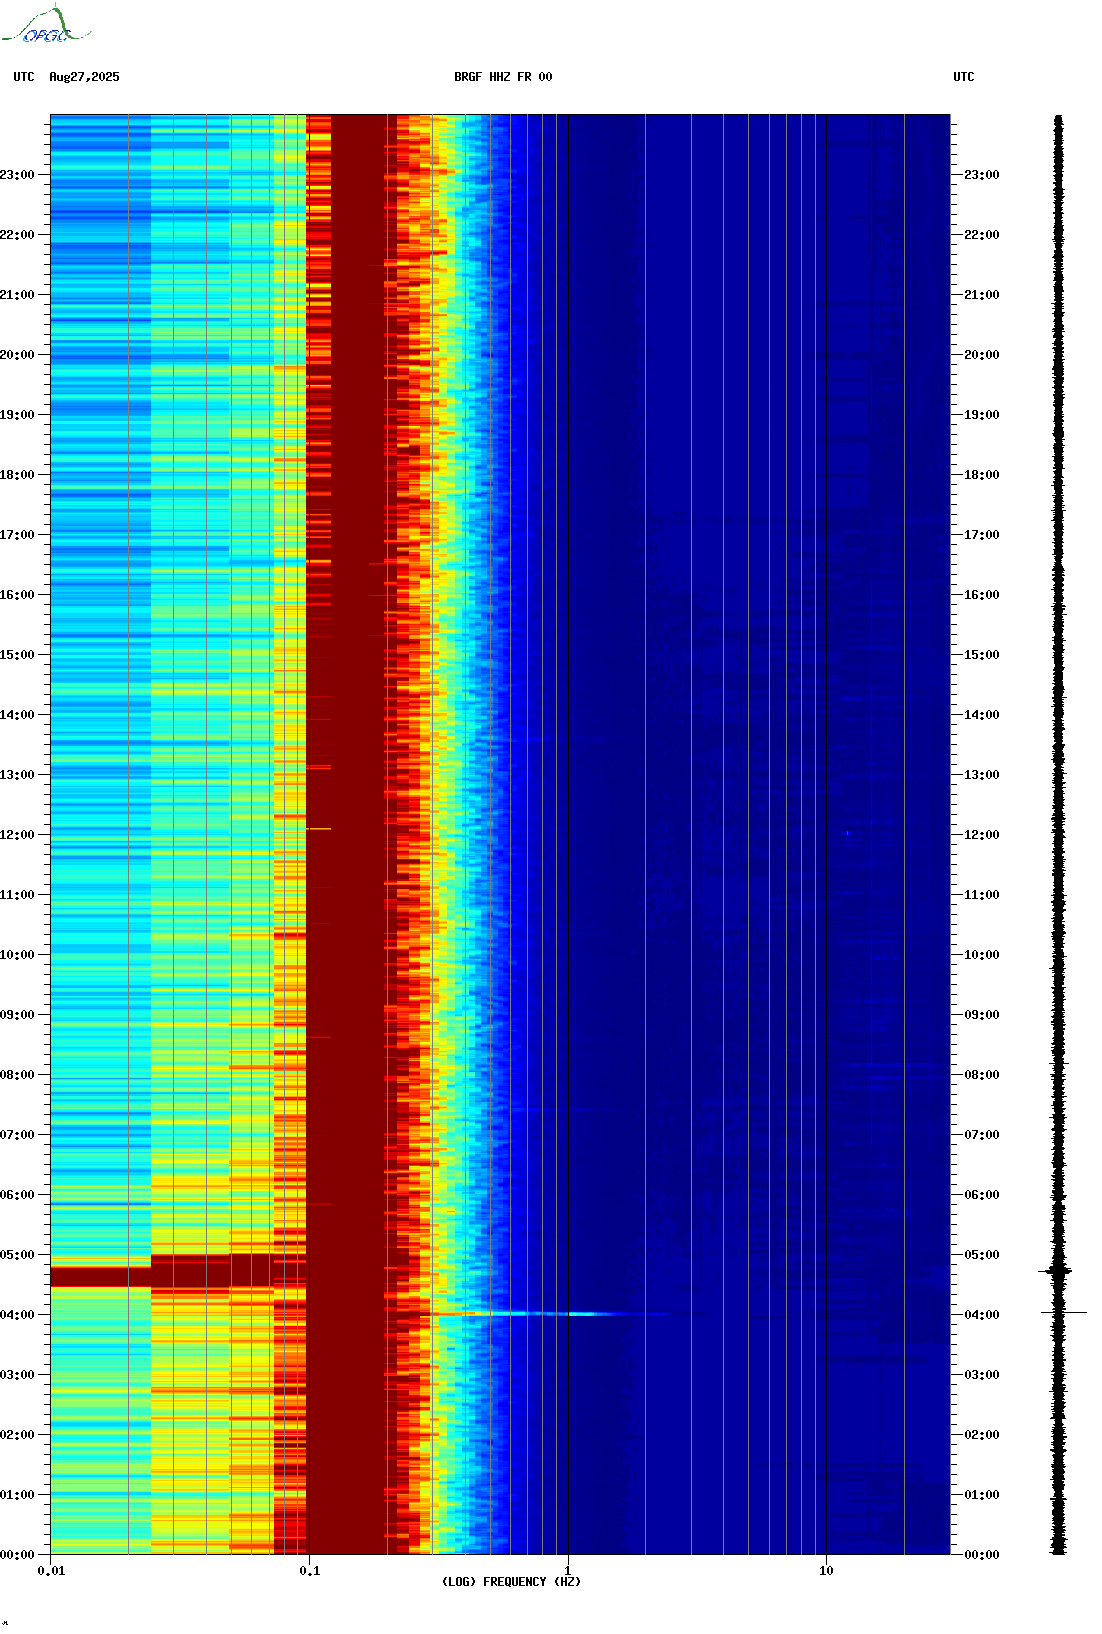
Task: Select the station title BRGF HHZ FR 00
Action: coord(503,77)
